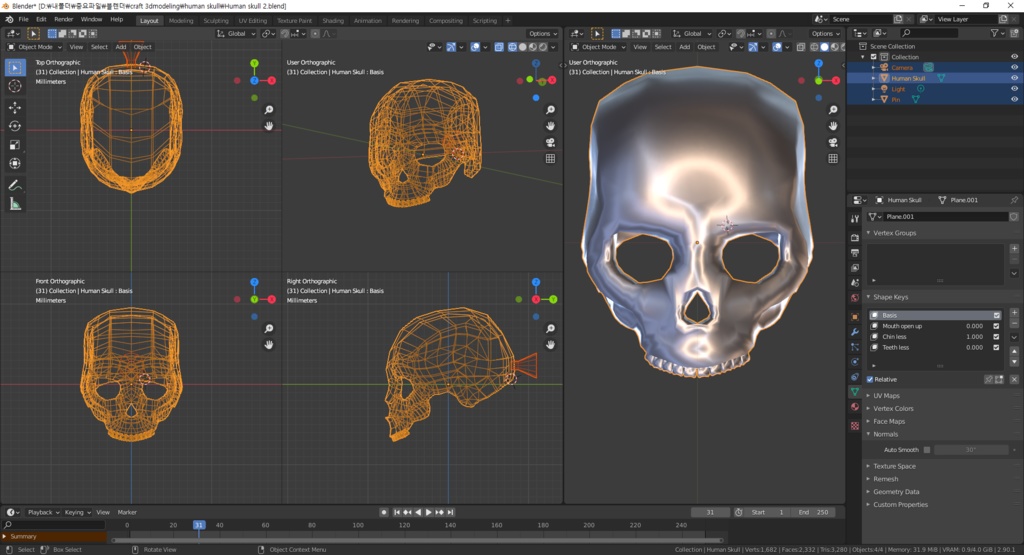The width and height of the screenshot is (1024, 555).
Task: Expand the UV Maps panel
Action: (886, 396)
